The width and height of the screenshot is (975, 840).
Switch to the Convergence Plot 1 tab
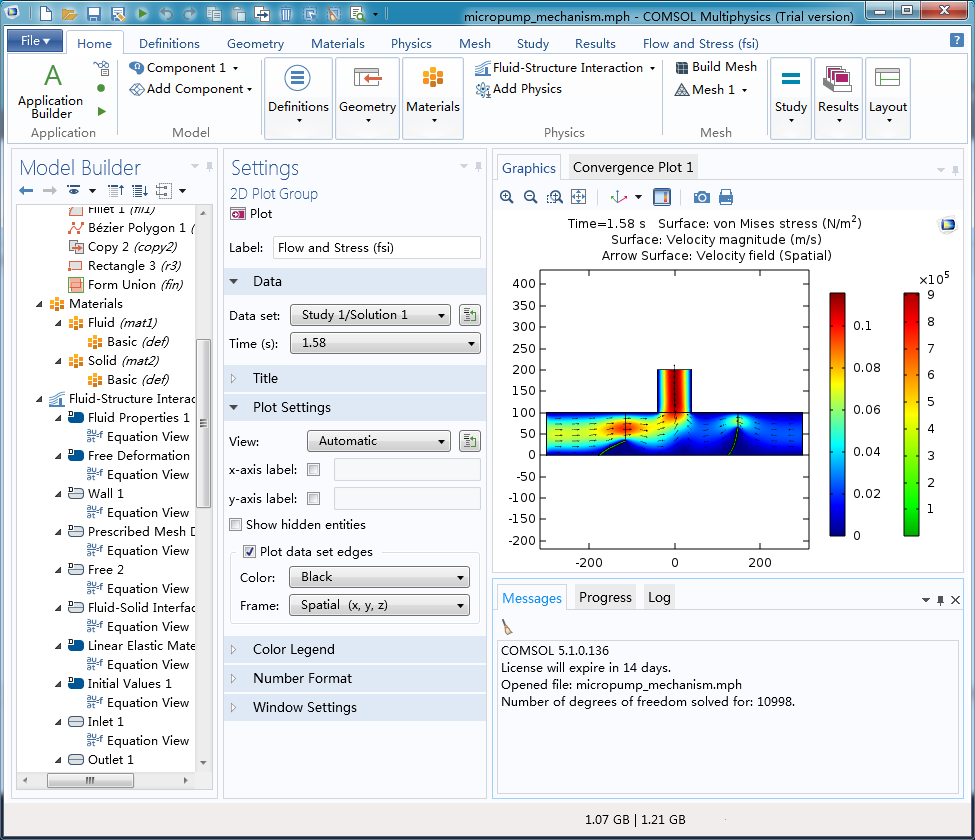tap(632, 167)
